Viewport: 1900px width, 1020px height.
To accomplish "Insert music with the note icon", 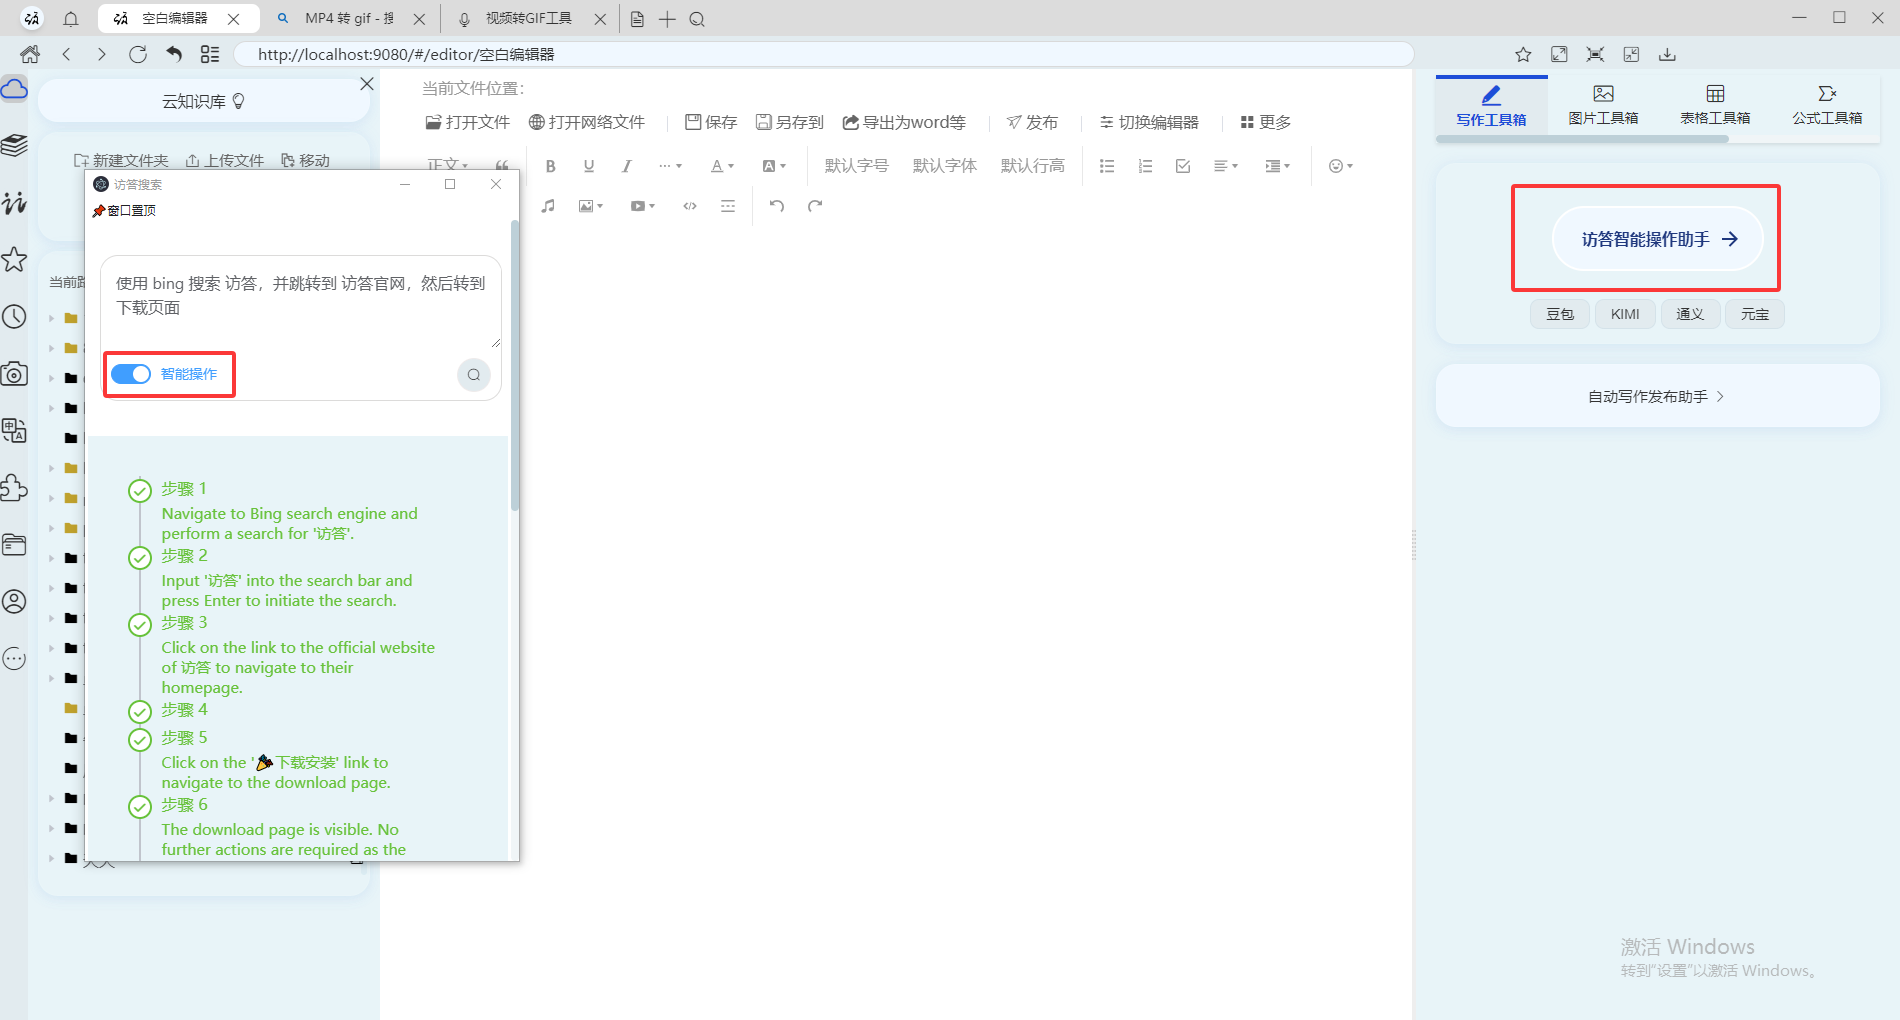I will [x=548, y=206].
